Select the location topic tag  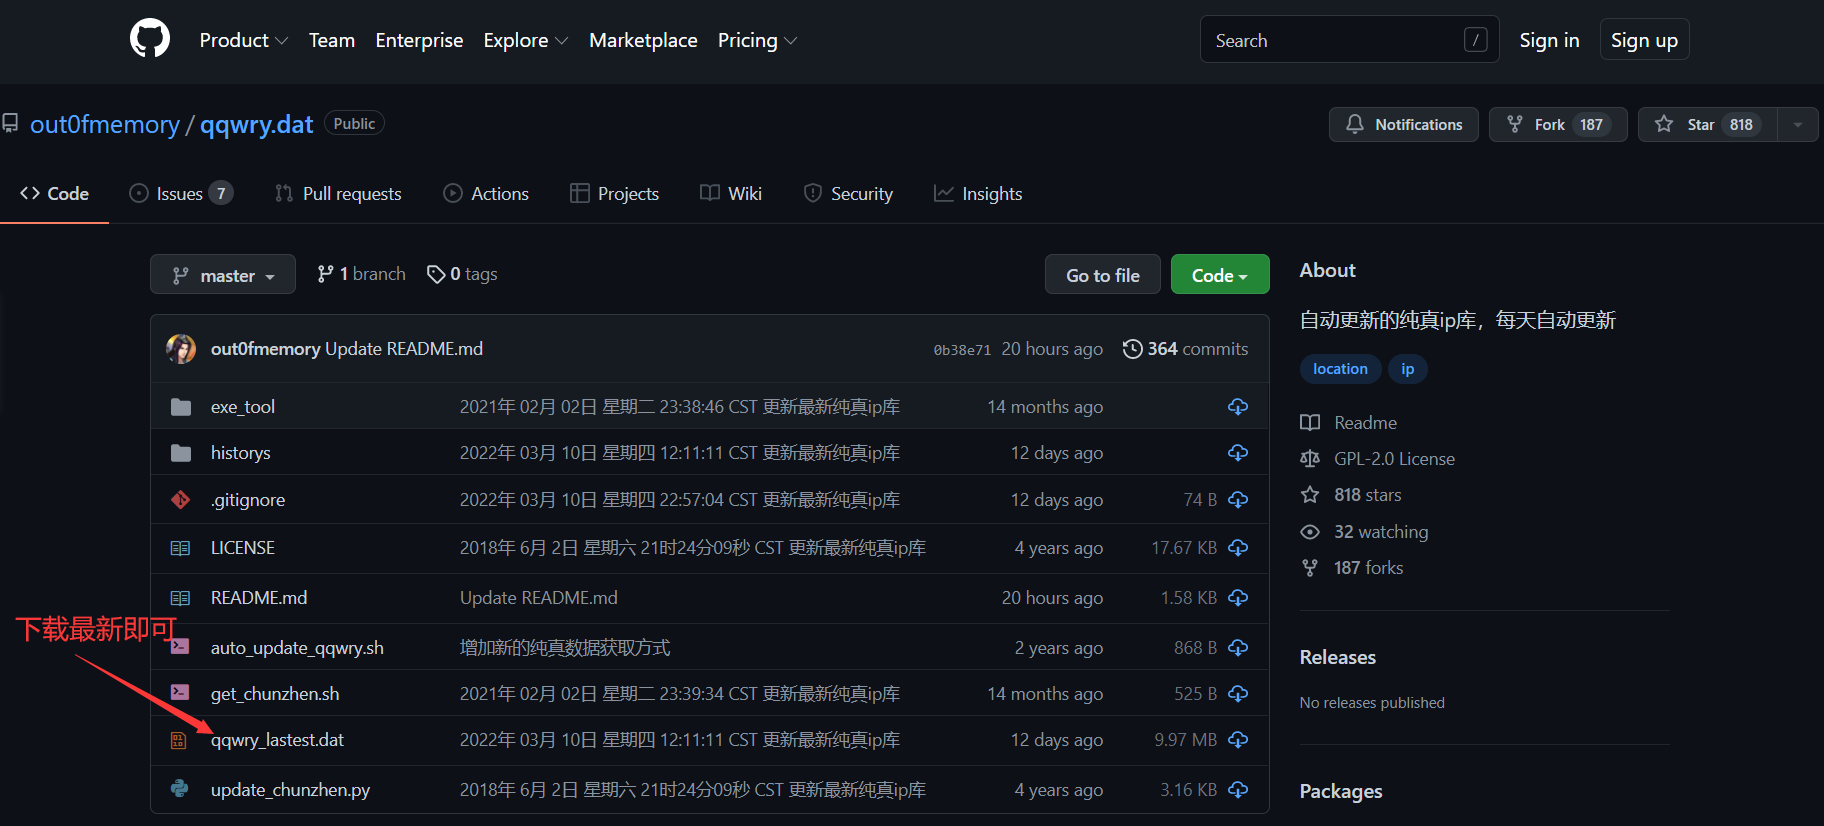click(x=1340, y=369)
